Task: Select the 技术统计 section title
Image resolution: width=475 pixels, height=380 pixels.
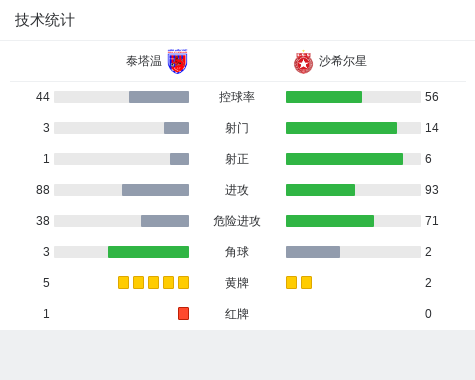Action: (45, 20)
